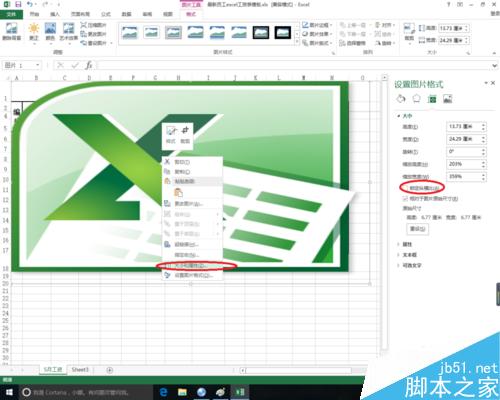The width and height of the screenshot is (500, 400).
Task: Collapse the Size (大小) section in pane
Action: [399, 116]
